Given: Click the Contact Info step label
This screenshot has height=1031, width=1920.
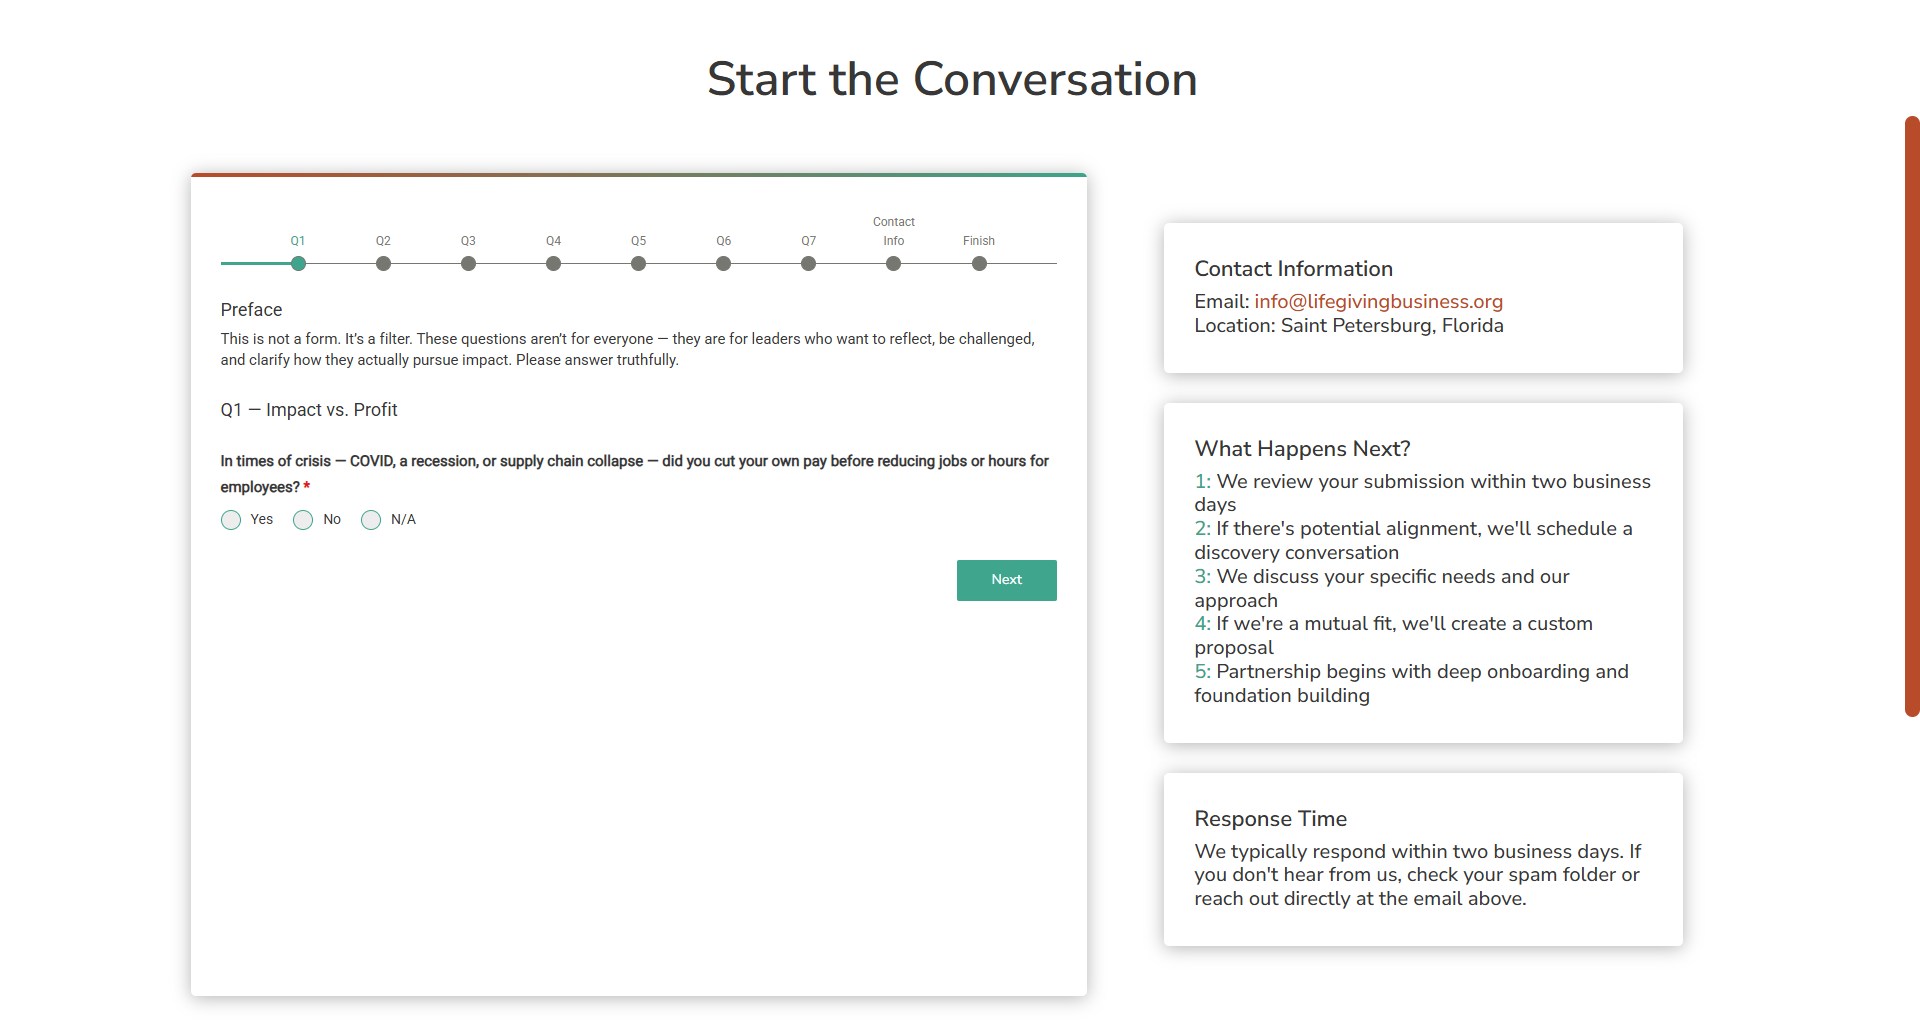Looking at the screenshot, I should 893,231.
